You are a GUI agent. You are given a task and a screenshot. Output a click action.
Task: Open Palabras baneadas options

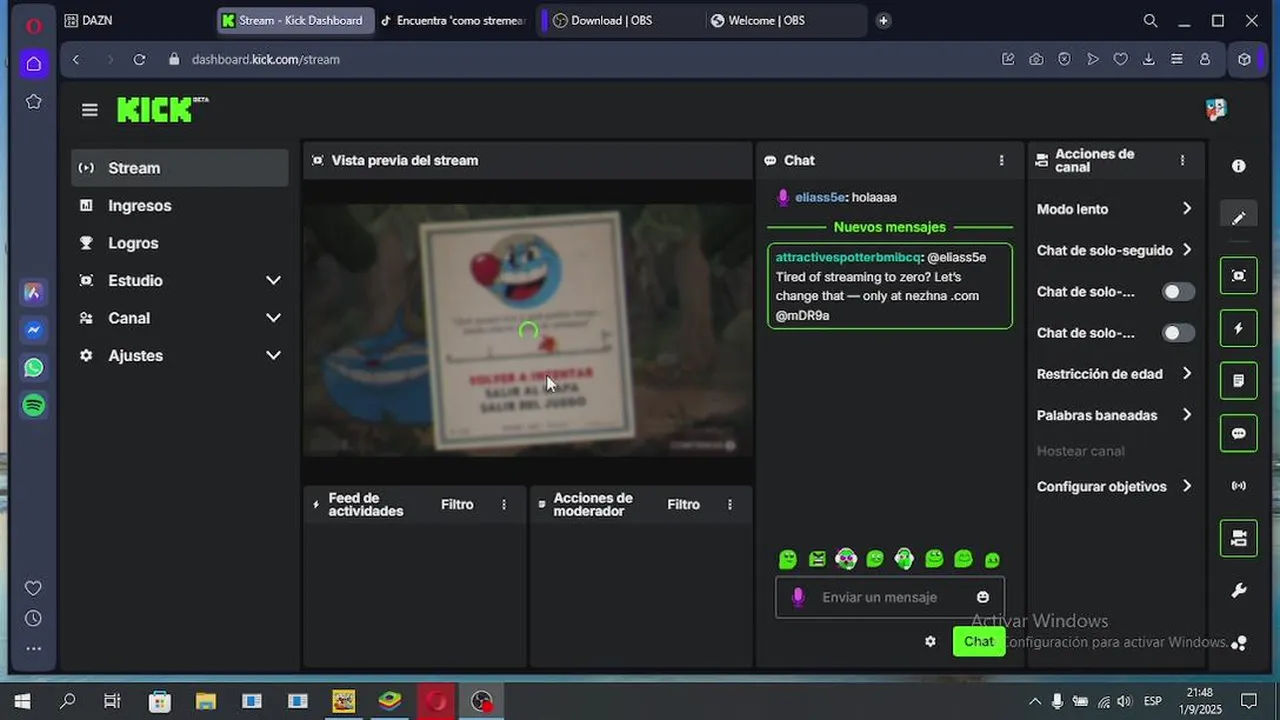[1114, 415]
